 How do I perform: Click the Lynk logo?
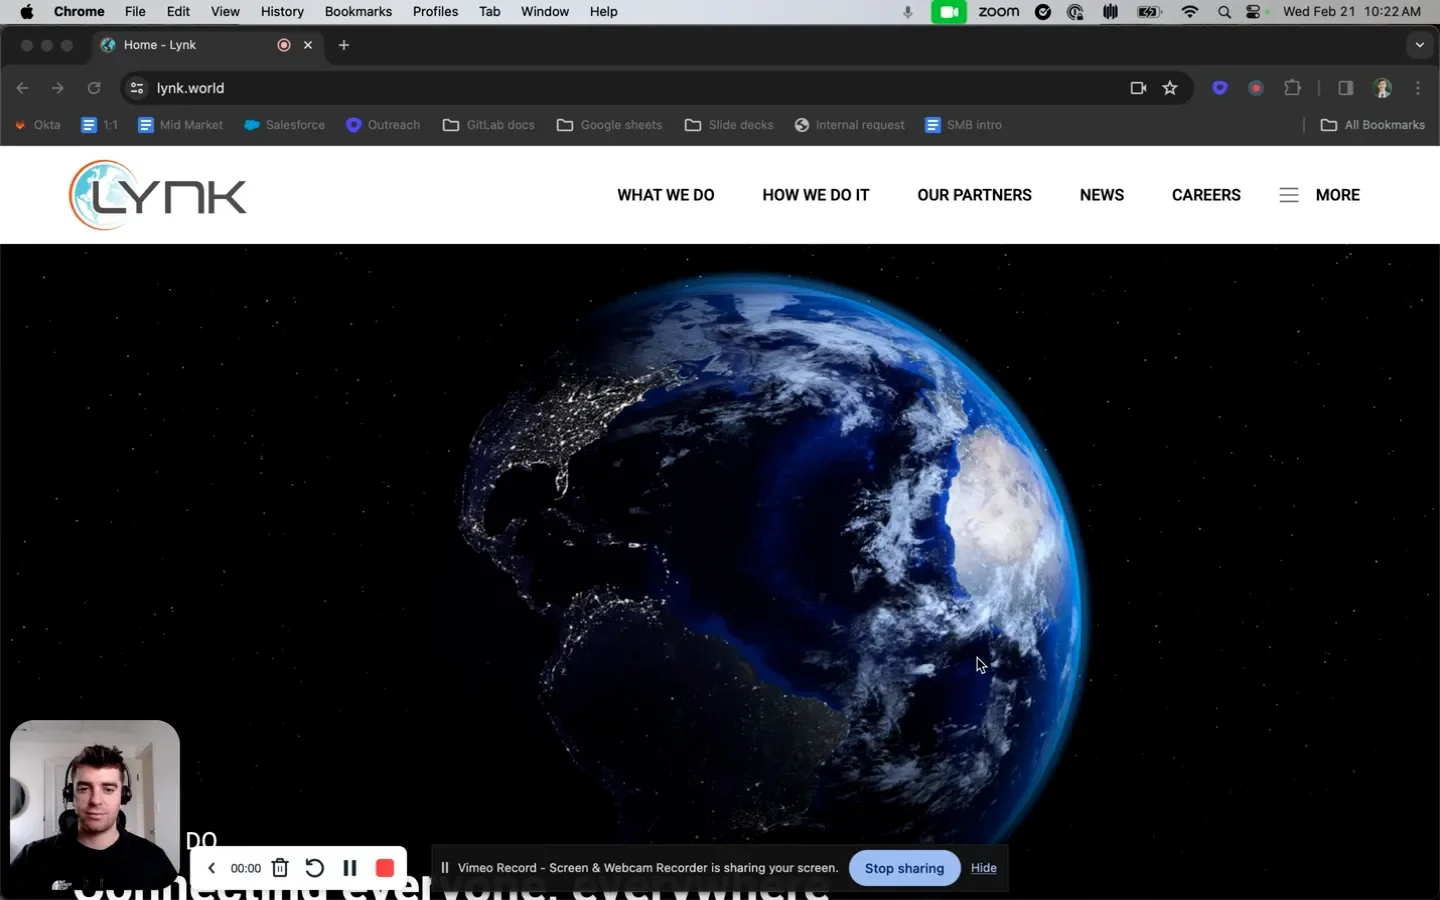click(x=157, y=195)
